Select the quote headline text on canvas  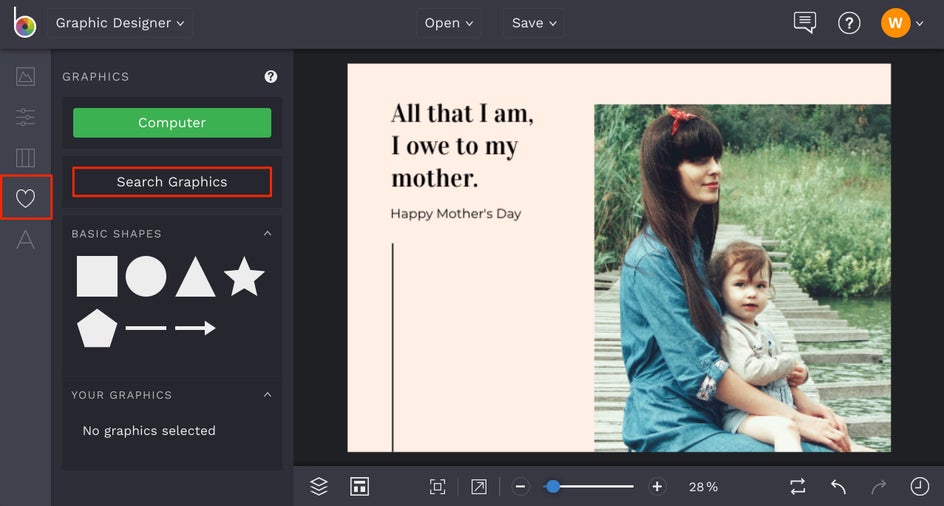click(x=462, y=146)
